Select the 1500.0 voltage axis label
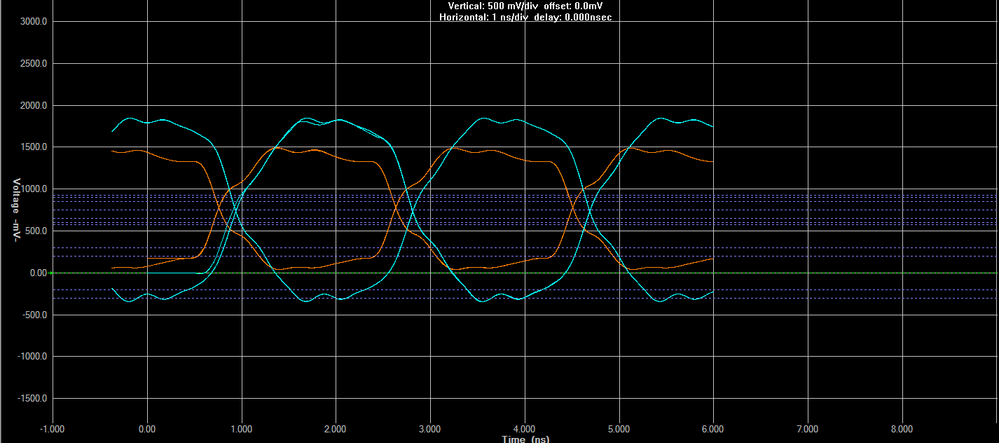Viewport: 999px width, 443px height. [x=35, y=147]
